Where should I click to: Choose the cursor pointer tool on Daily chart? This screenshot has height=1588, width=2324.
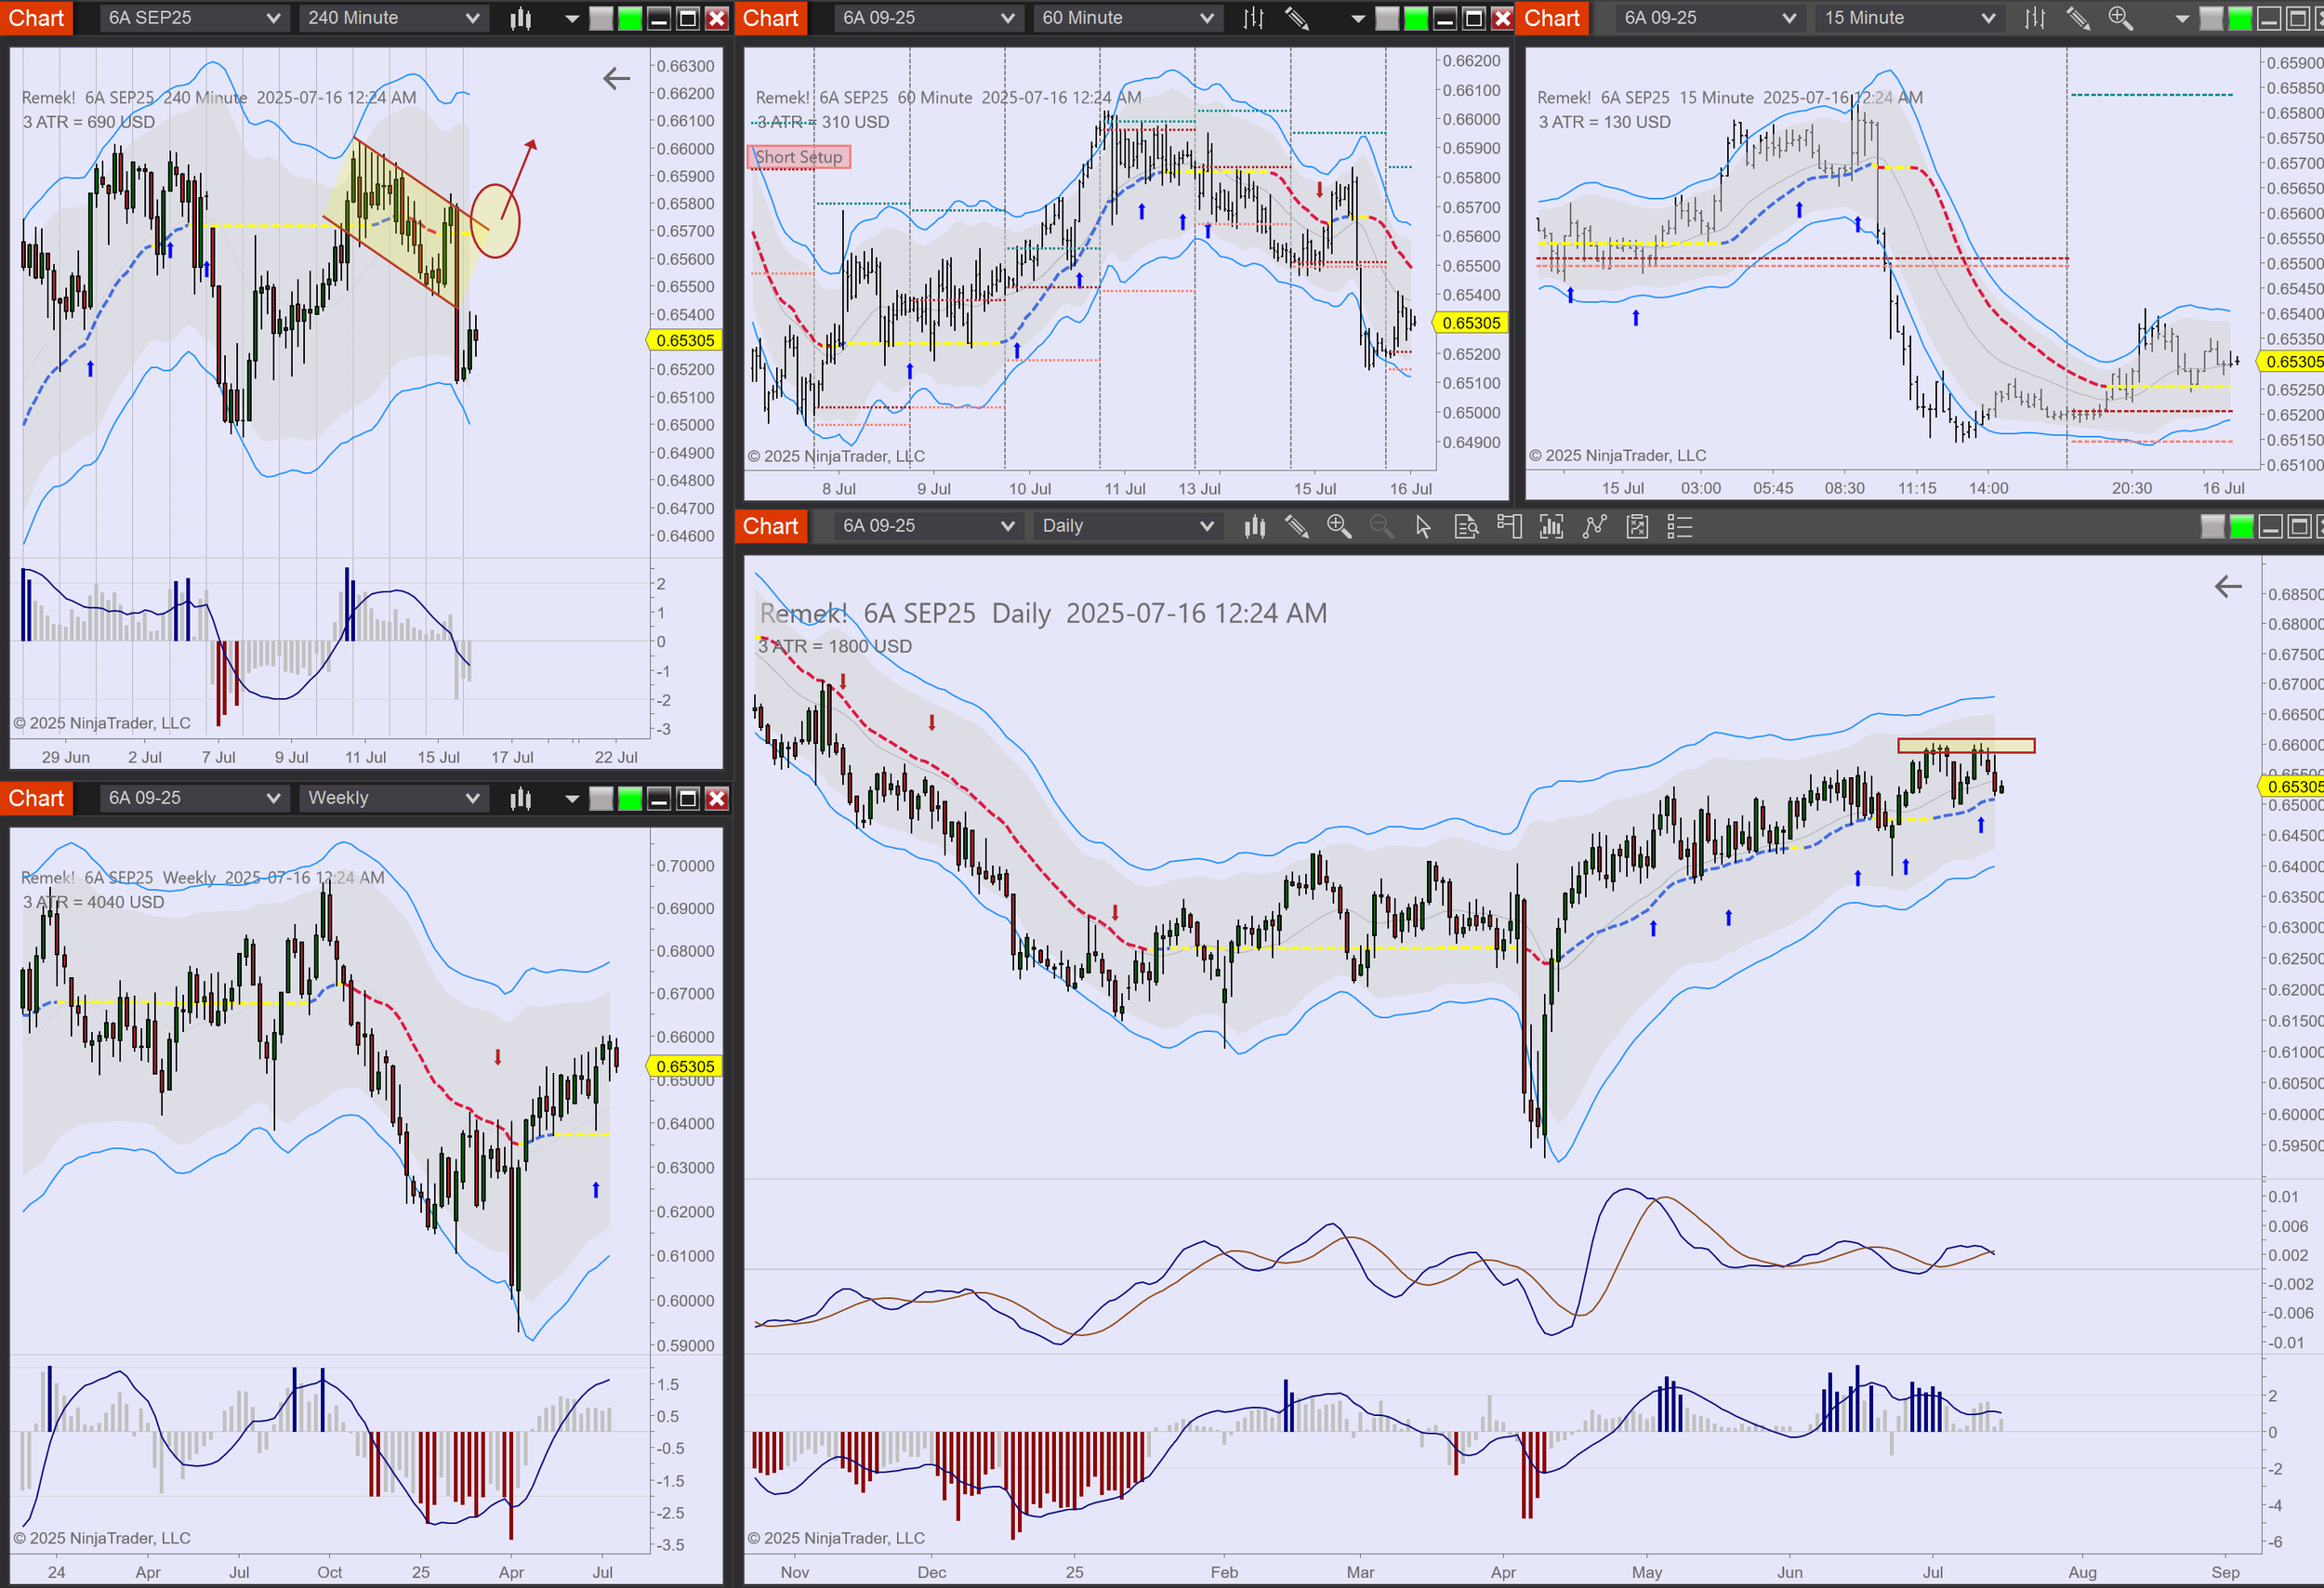click(x=1424, y=526)
